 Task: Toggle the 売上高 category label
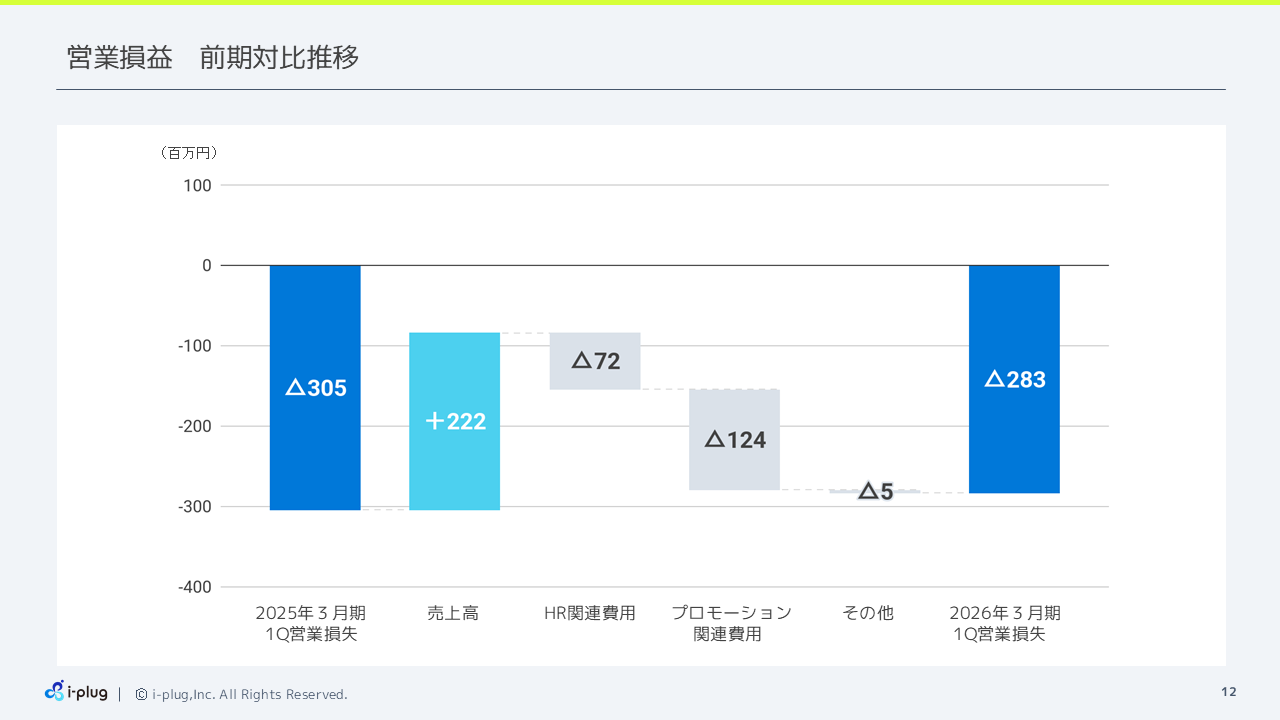(453, 613)
